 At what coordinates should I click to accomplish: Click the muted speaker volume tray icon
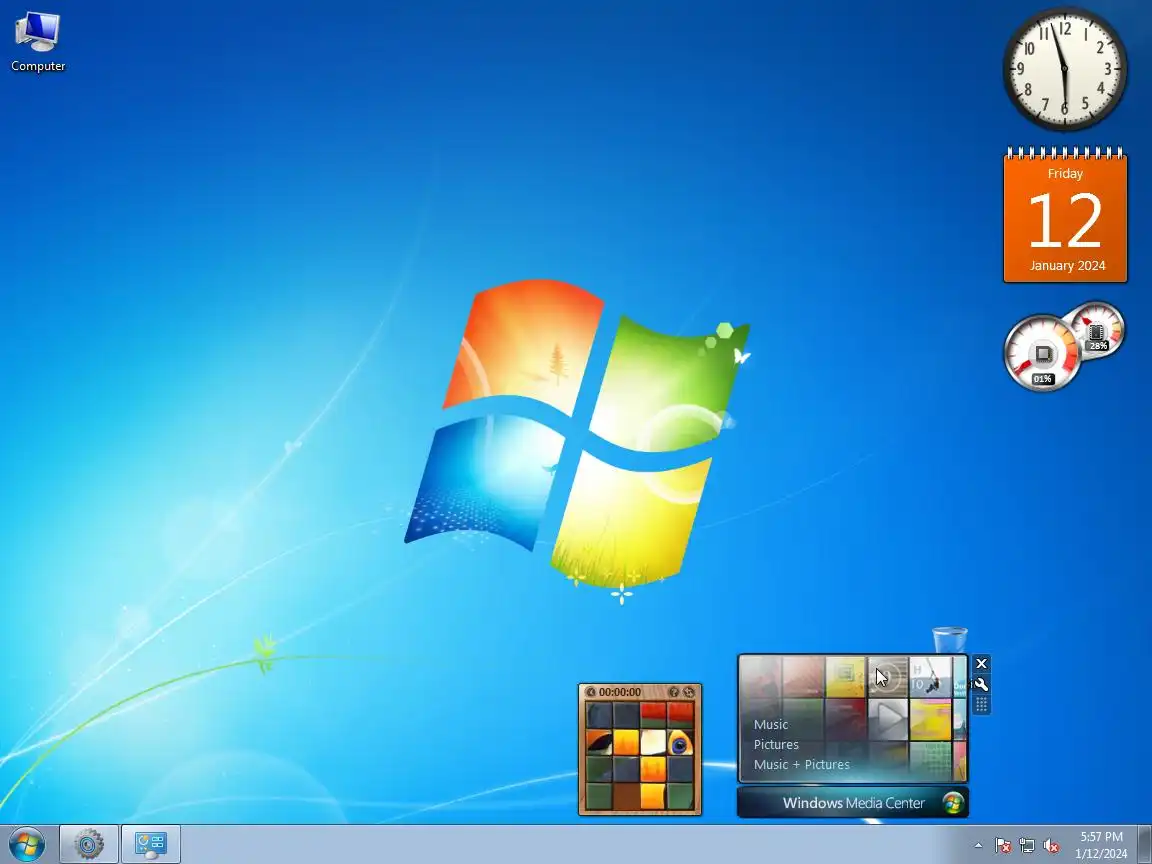tap(1051, 846)
